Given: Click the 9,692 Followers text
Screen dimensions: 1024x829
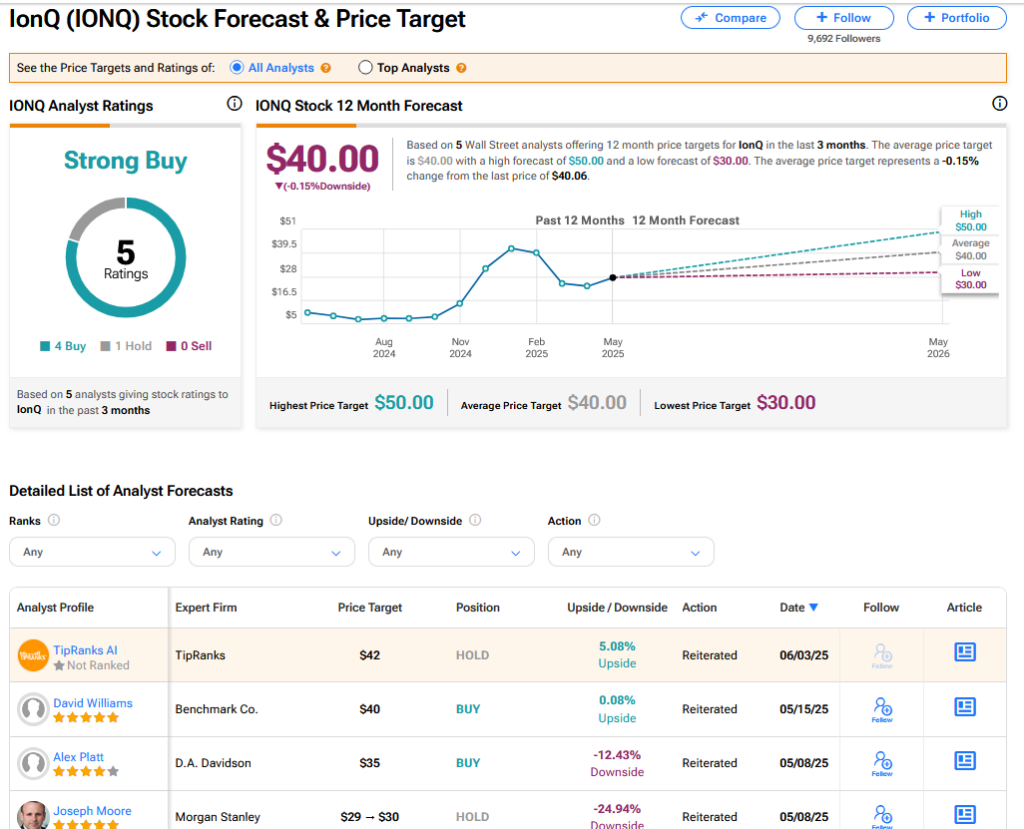Looking at the screenshot, I should 844,39.
